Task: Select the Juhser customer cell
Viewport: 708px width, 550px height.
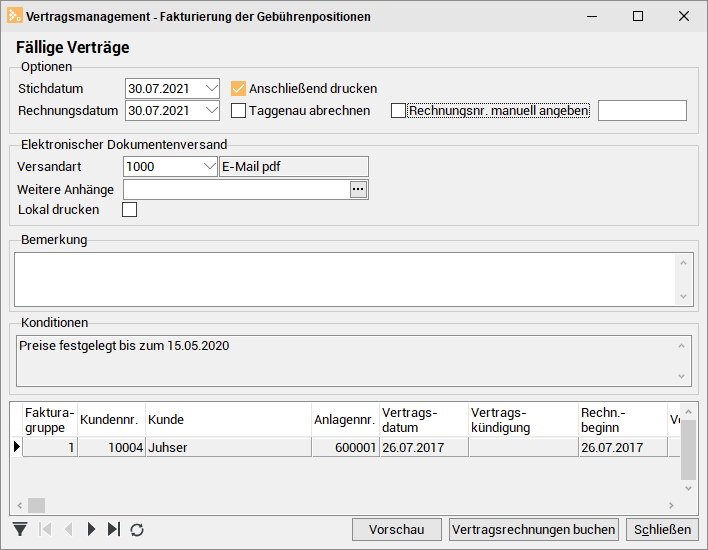Action: coord(228,447)
